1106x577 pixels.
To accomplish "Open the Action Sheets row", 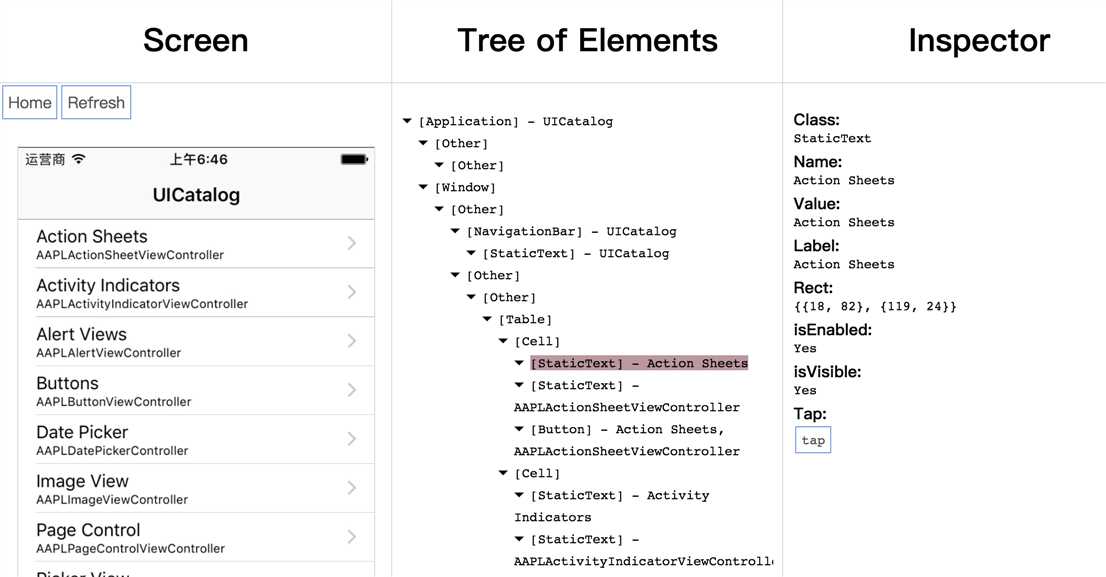I will pos(196,243).
